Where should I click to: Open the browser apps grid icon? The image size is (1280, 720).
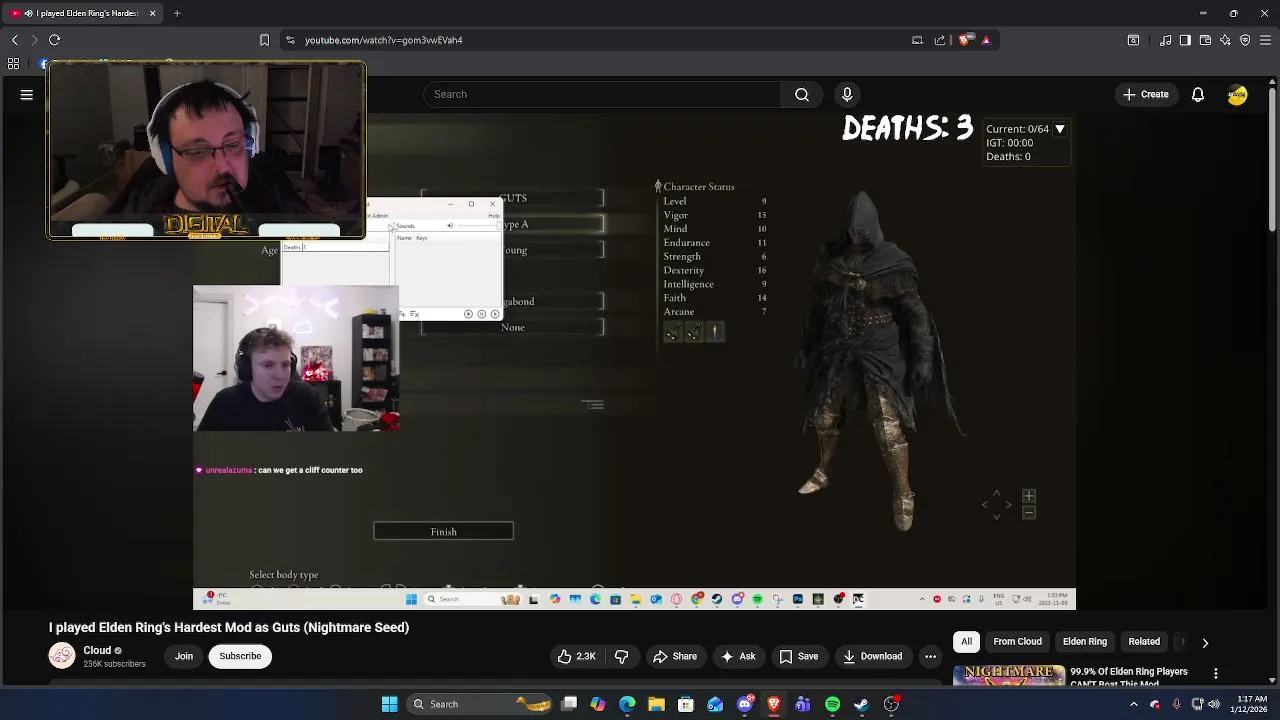[13, 63]
